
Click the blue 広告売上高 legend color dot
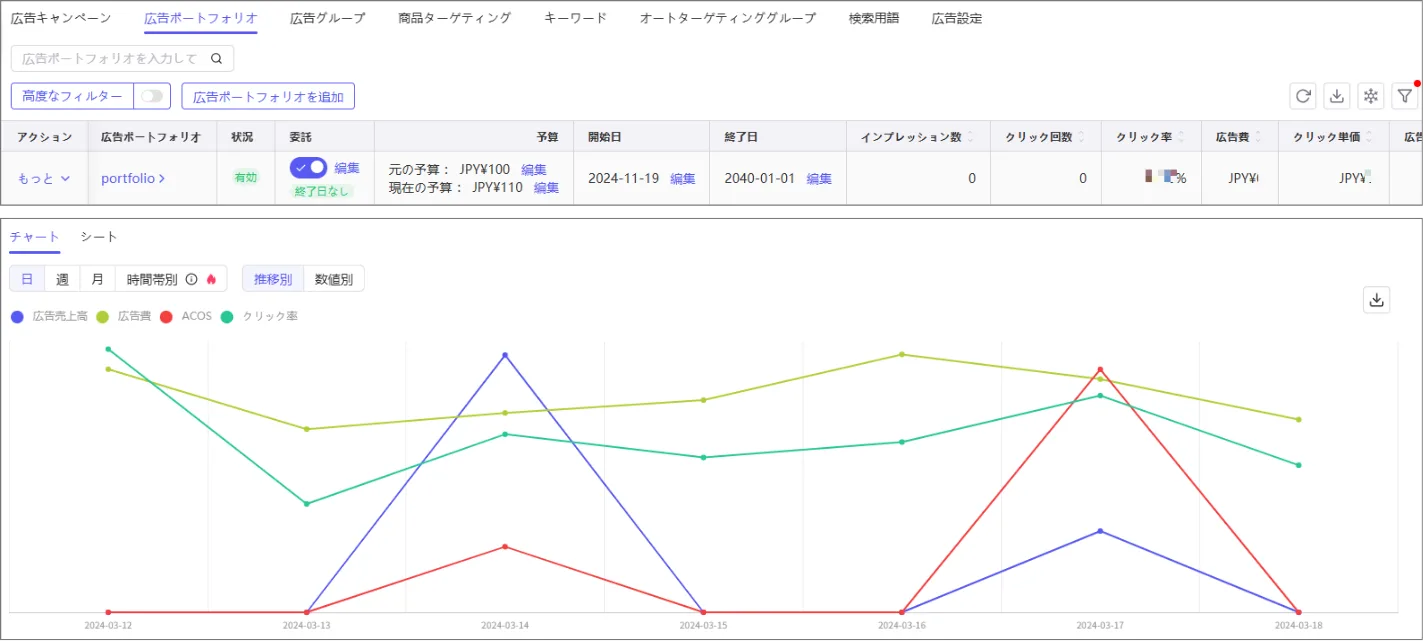(17, 316)
